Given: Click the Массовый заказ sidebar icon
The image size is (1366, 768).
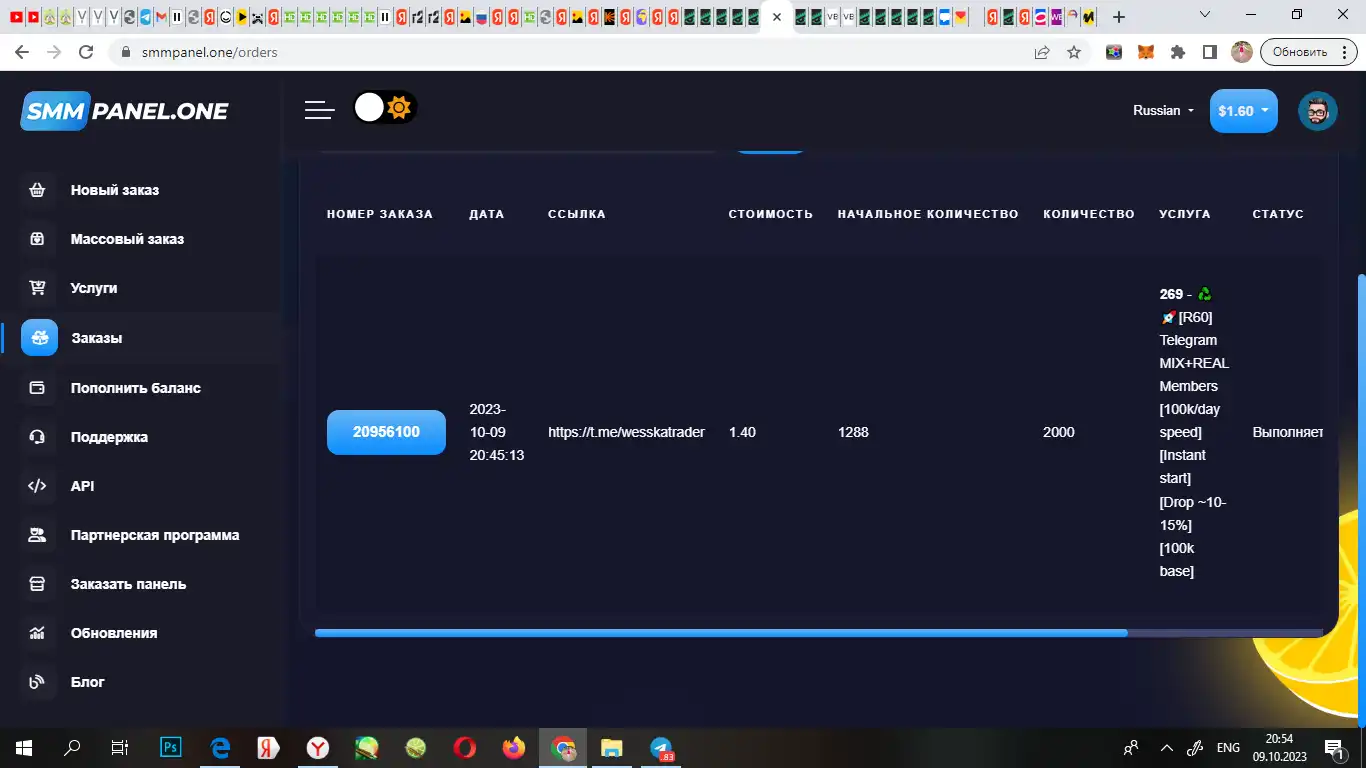Looking at the screenshot, I should 37,239.
